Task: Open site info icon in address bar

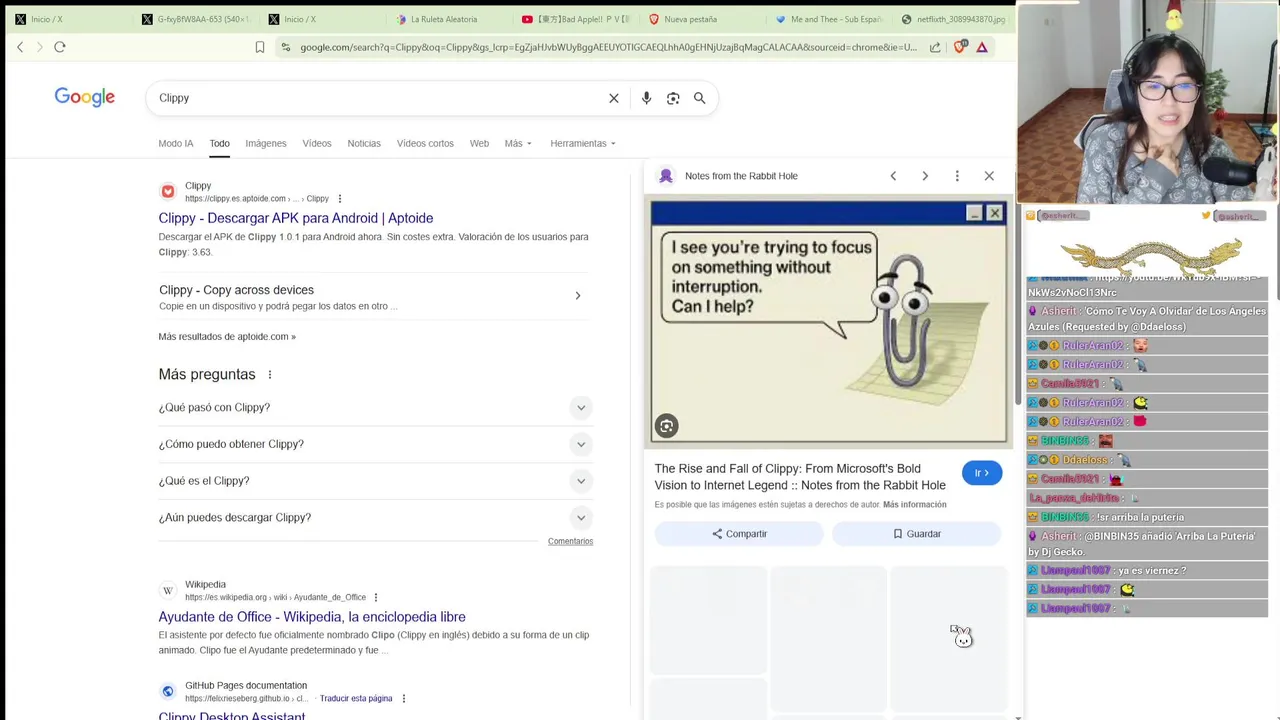Action: tap(286, 47)
